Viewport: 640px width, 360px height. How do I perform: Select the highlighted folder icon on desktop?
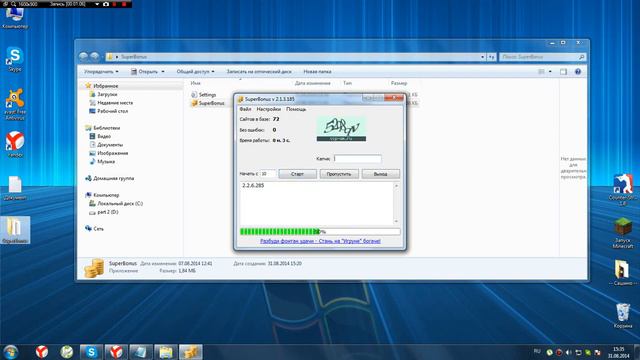click(x=15, y=230)
